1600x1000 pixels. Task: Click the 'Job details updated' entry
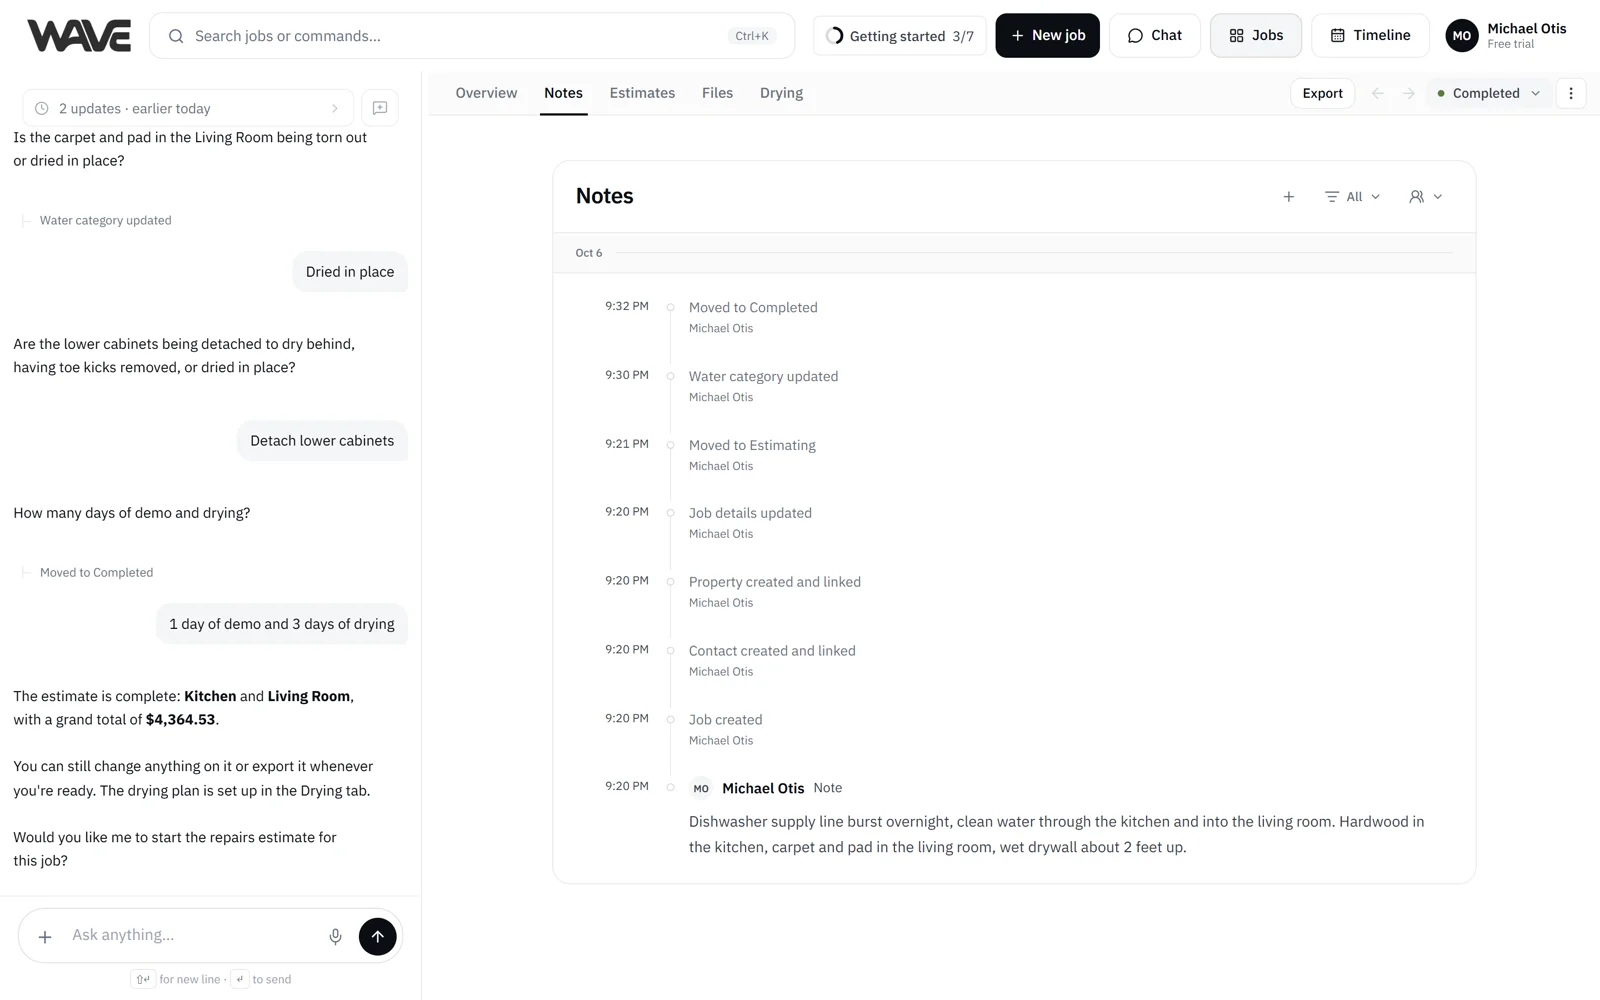[750, 513]
